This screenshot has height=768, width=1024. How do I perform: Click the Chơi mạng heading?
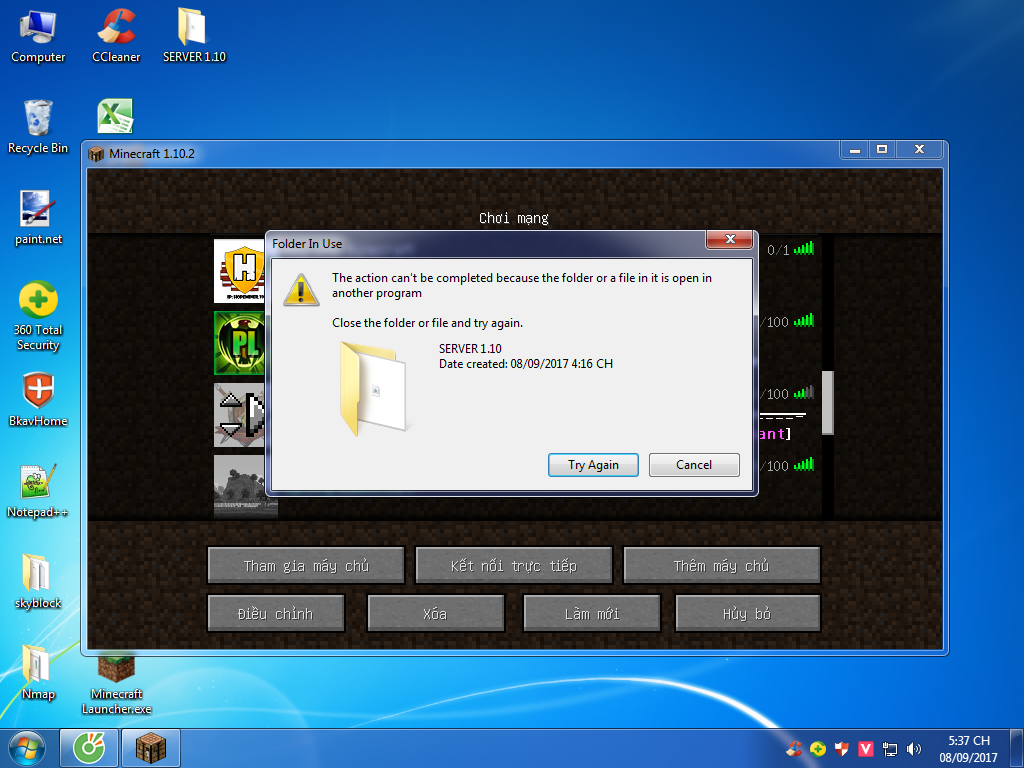tap(514, 218)
